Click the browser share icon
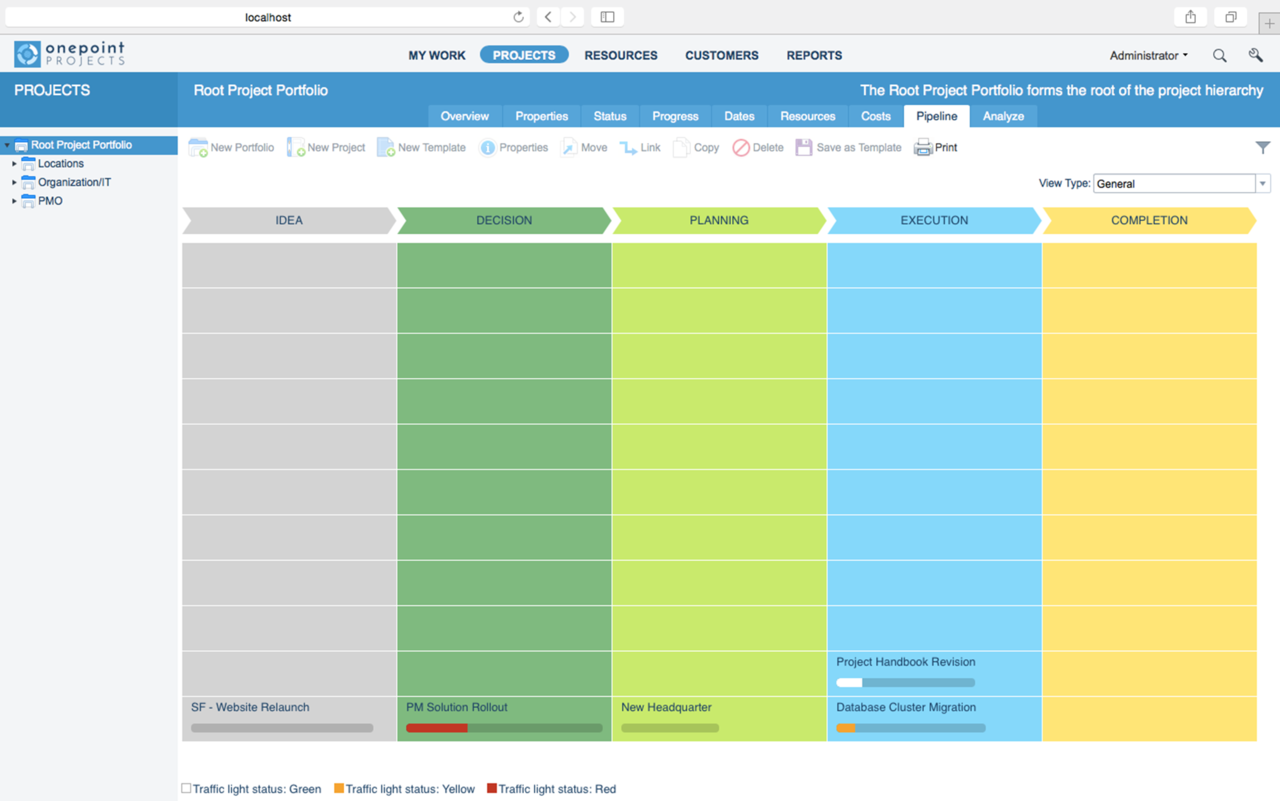 1190,17
